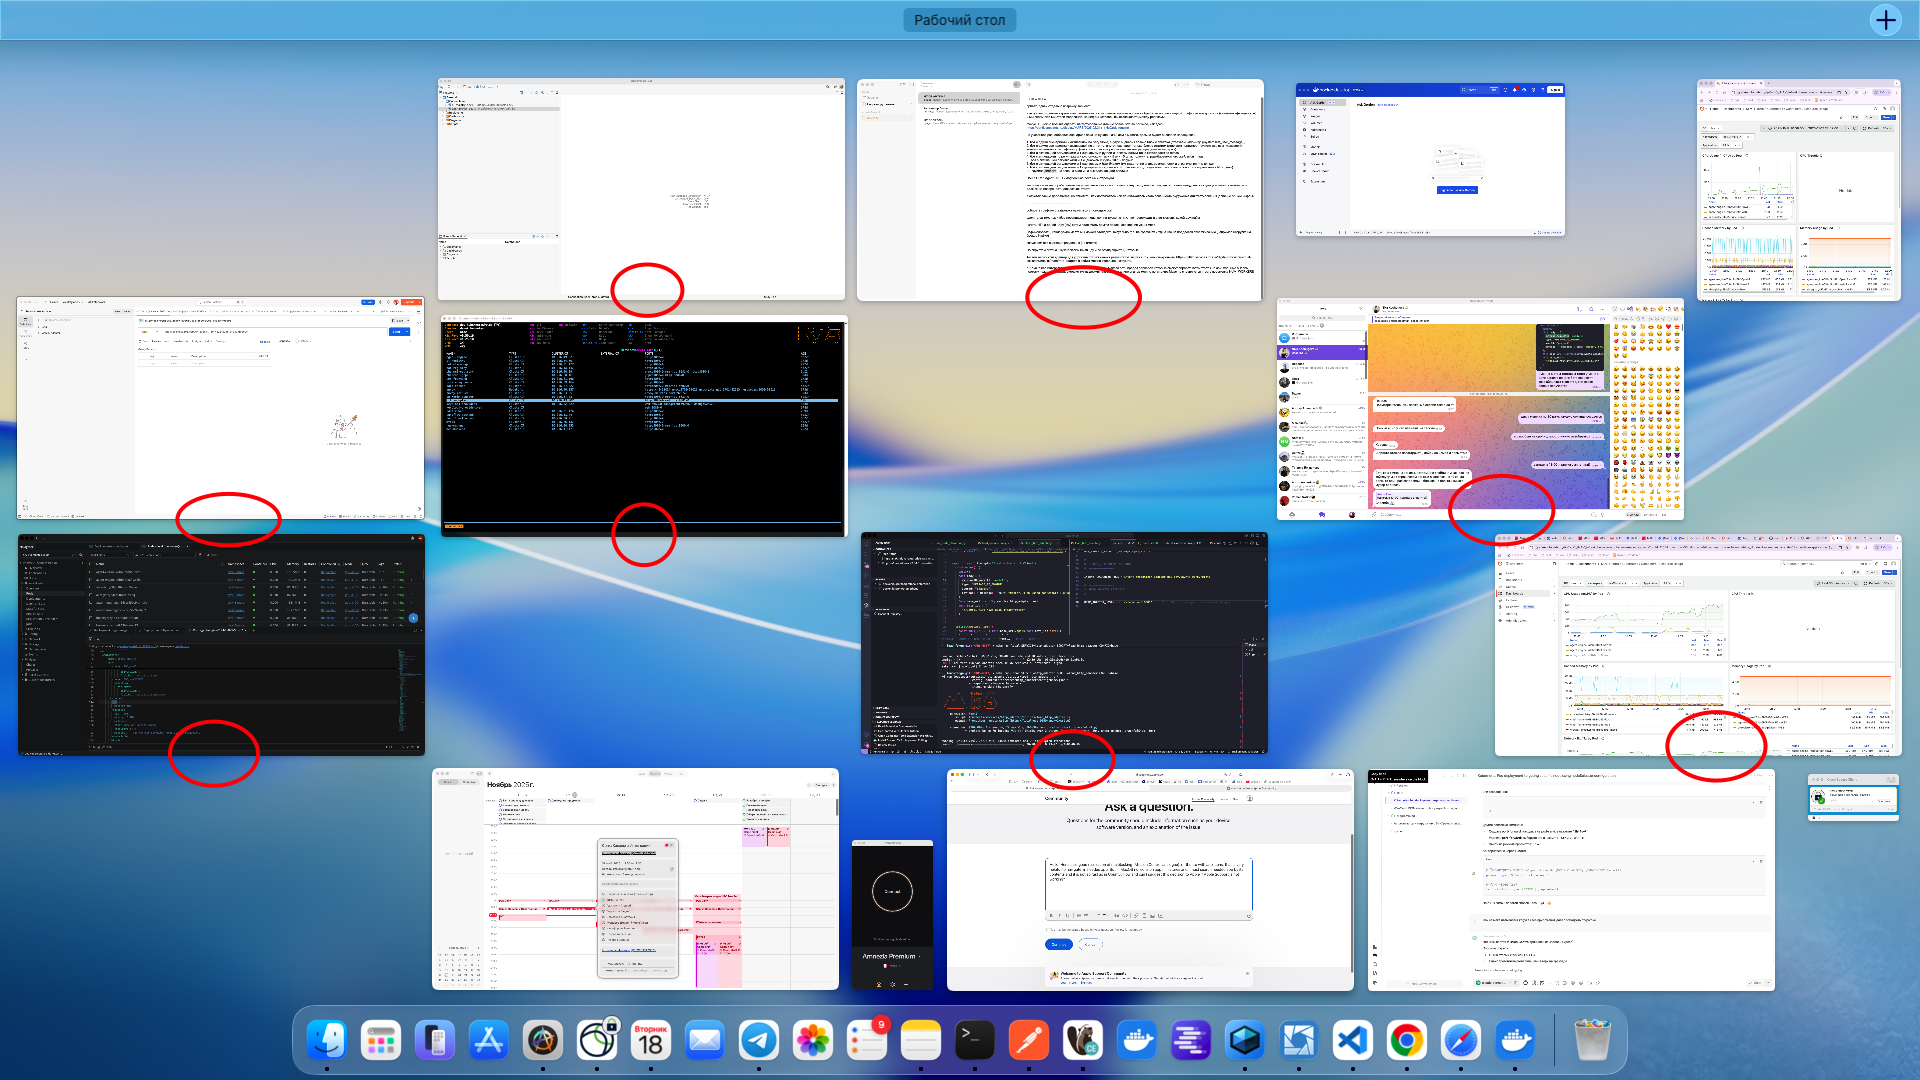Open Finder from the dock
Screen dimensions: 1920x1080
[327, 1041]
